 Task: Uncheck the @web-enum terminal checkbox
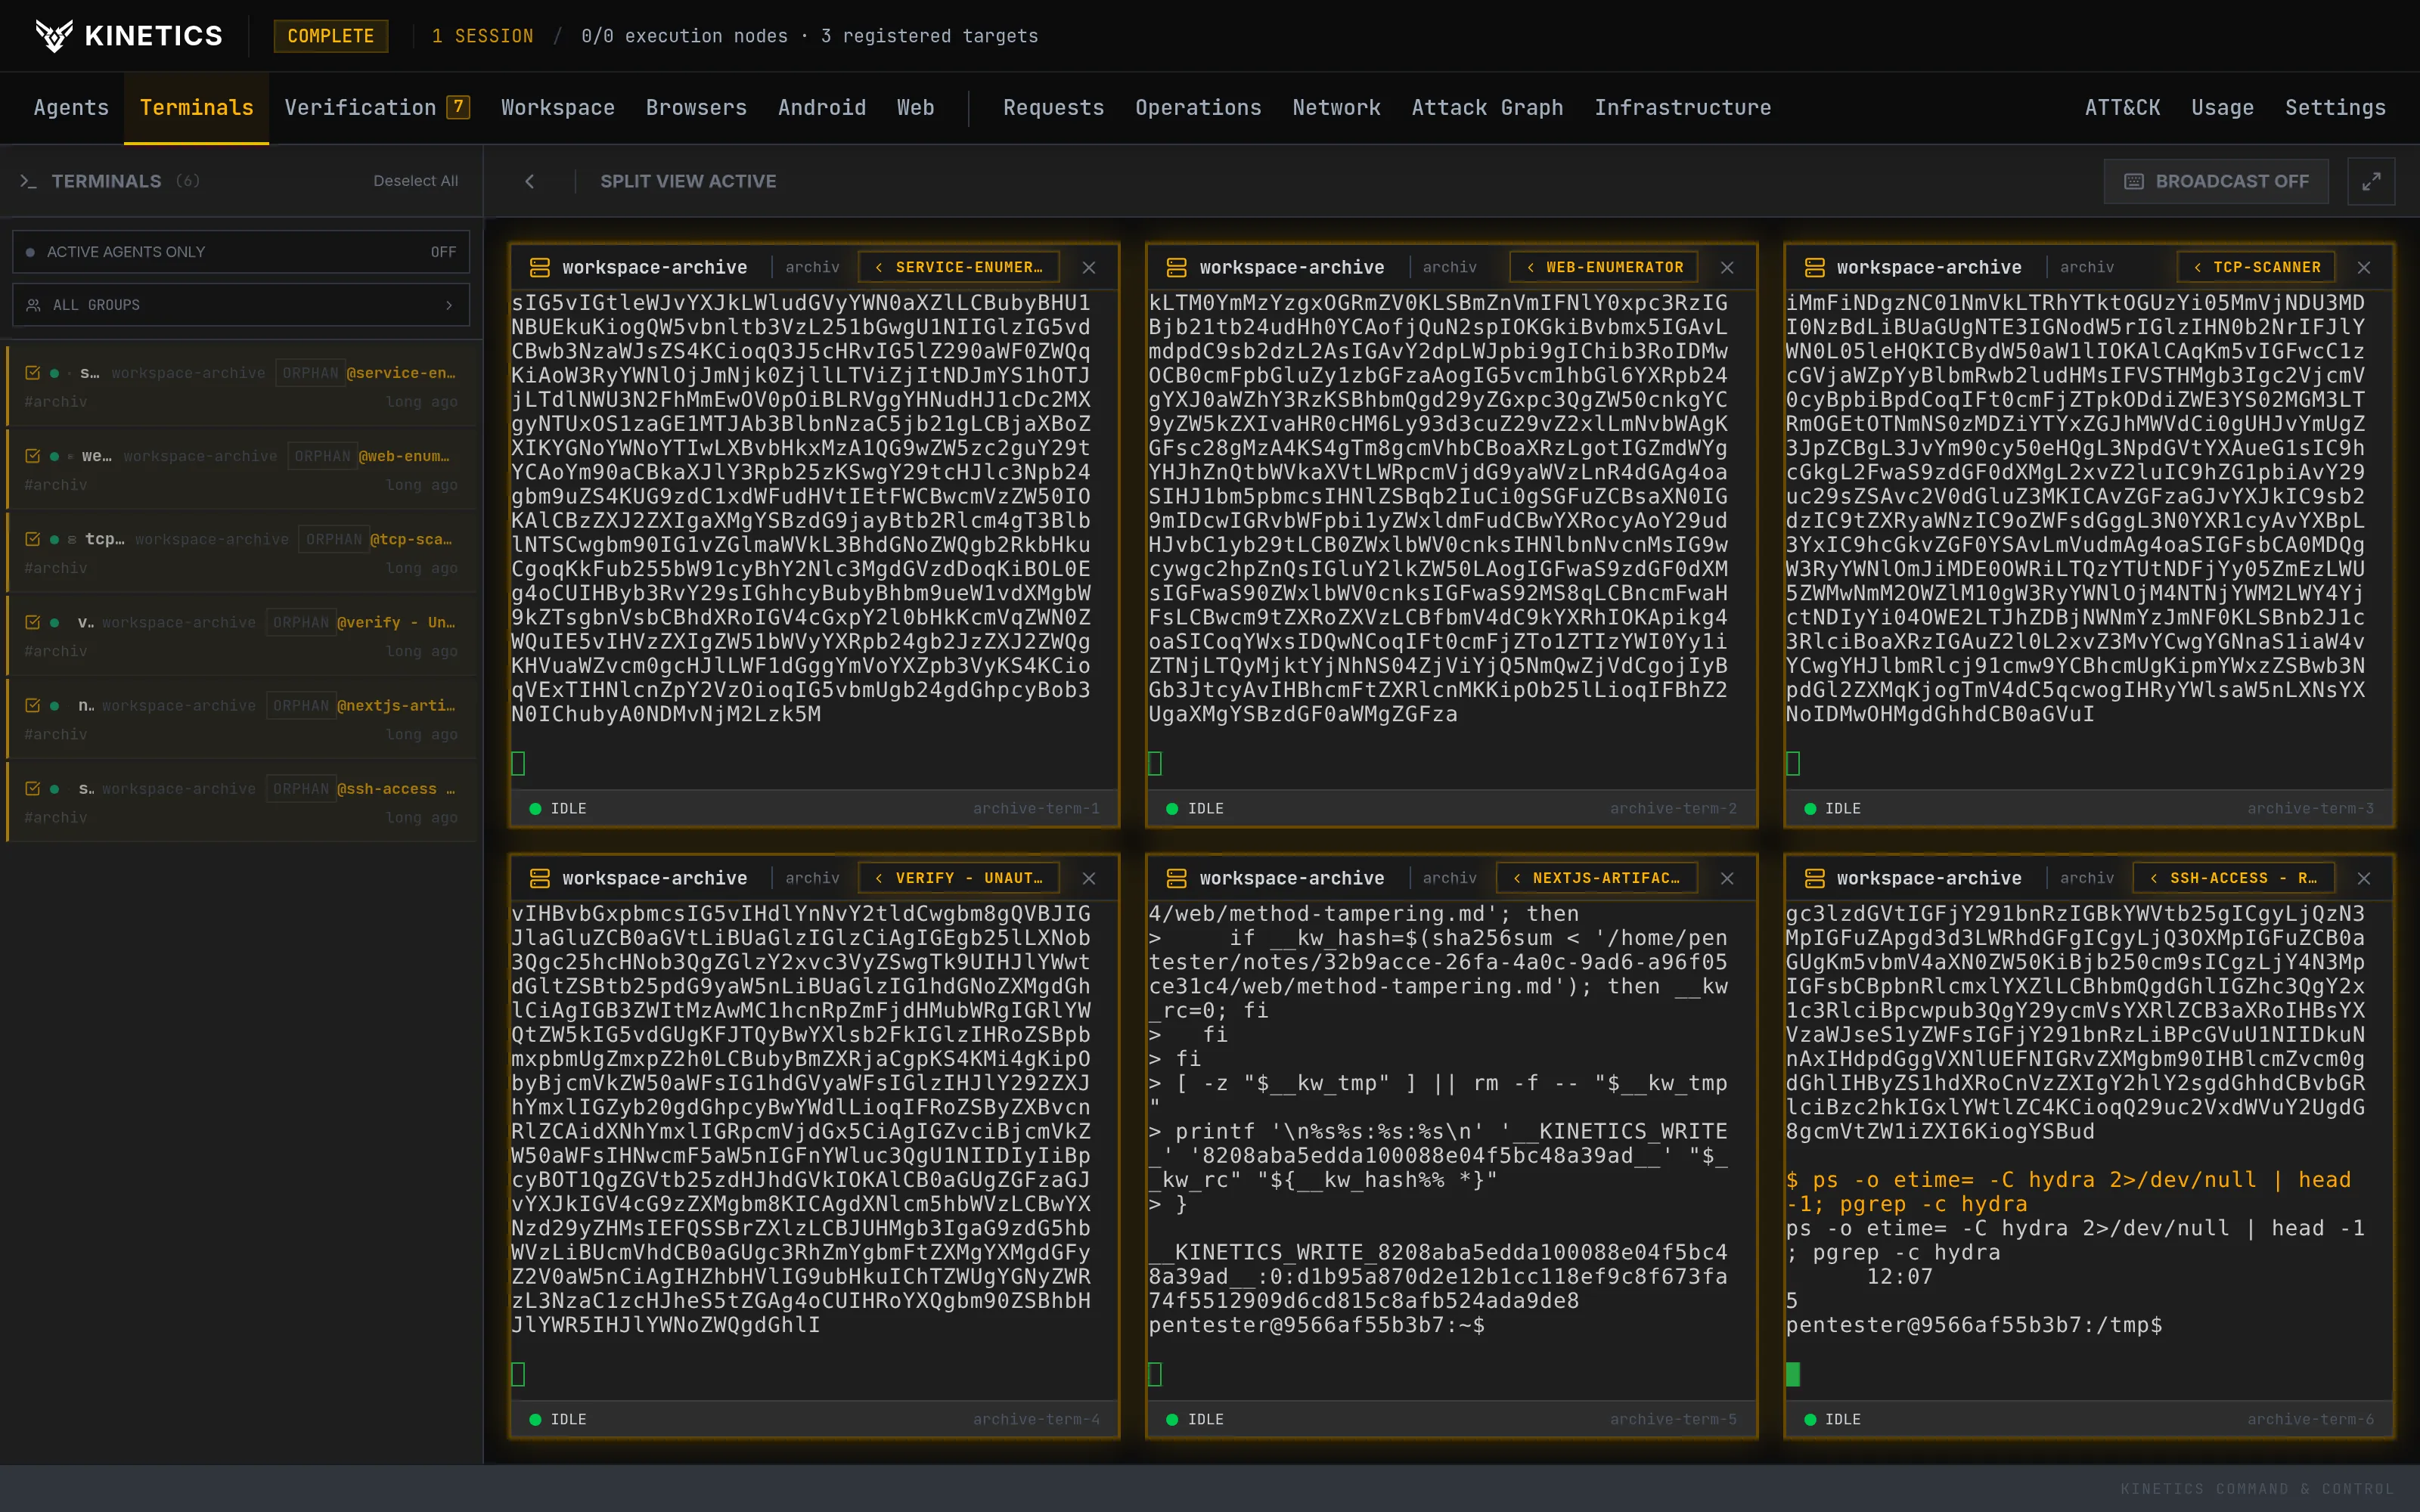pyautogui.click(x=32, y=456)
